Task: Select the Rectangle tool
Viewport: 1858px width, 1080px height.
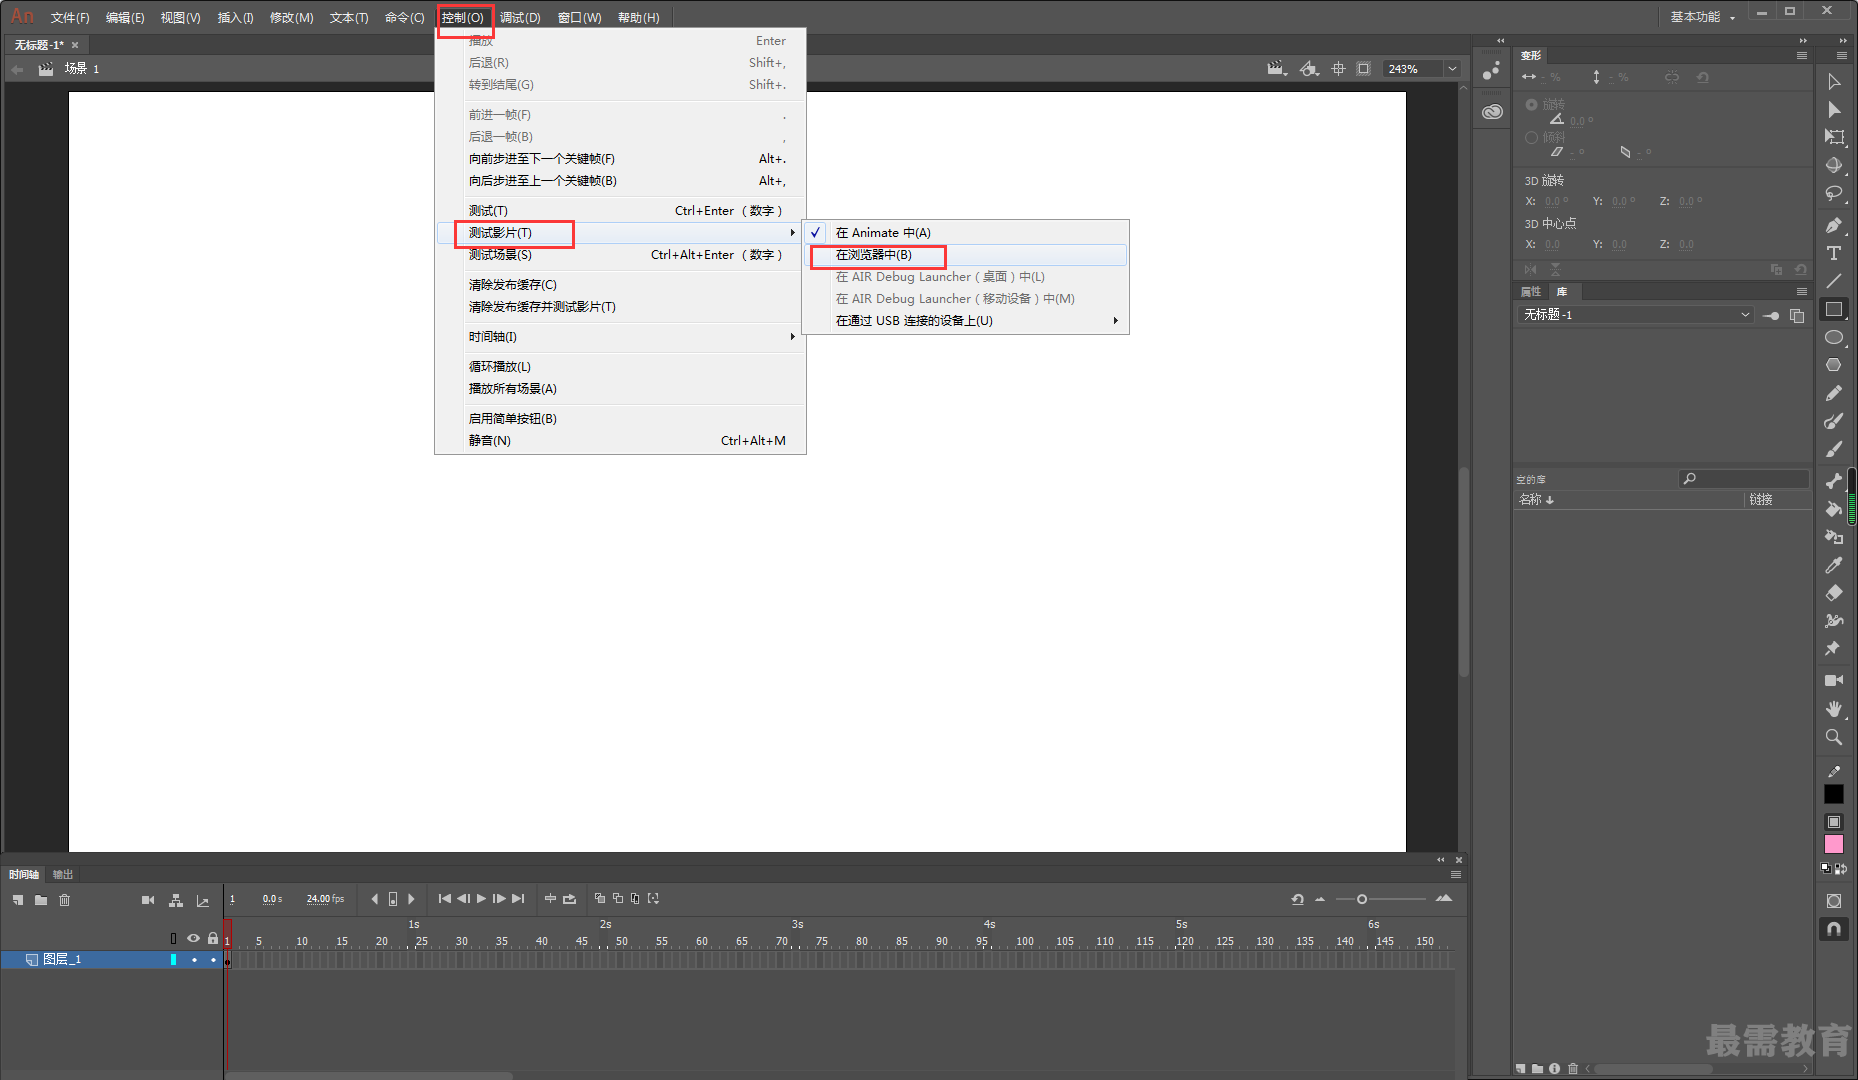Action: (x=1834, y=309)
